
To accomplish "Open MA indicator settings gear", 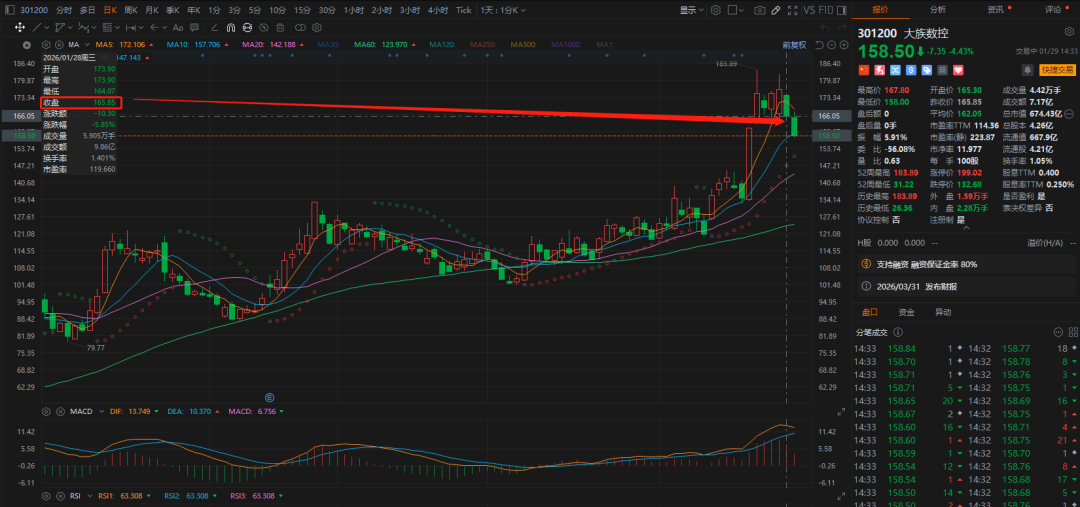I will 46,45.
